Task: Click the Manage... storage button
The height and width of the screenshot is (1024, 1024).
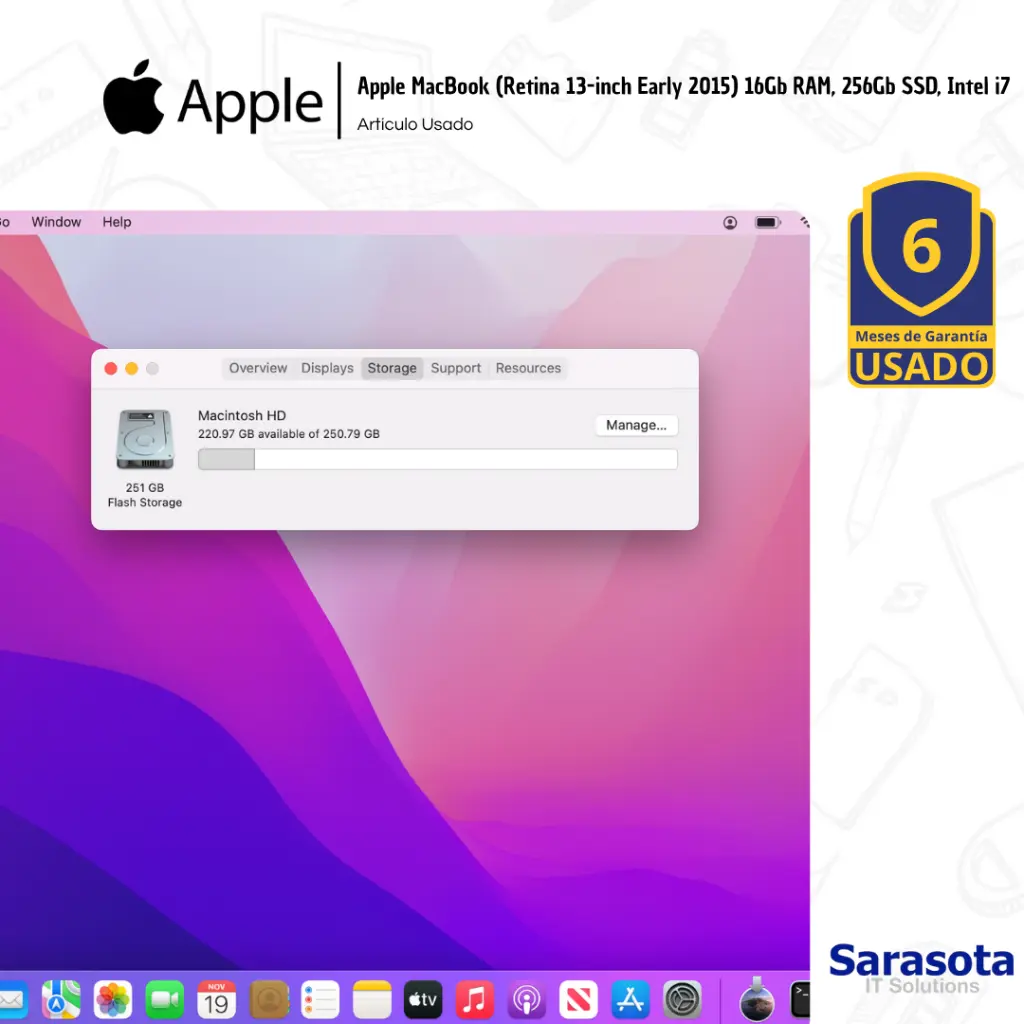Action: pos(636,425)
